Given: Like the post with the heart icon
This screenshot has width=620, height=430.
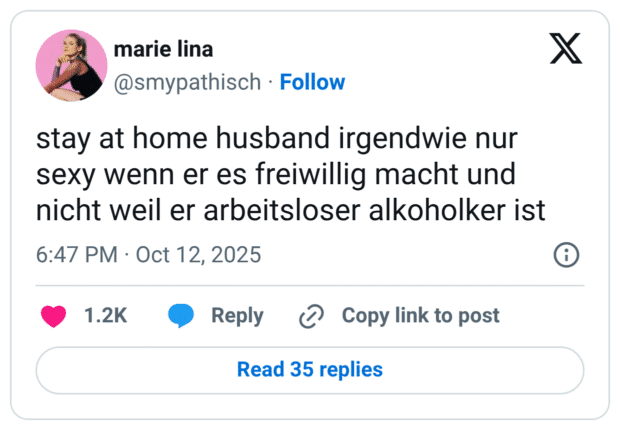Looking at the screenshot, I should 52,316.
